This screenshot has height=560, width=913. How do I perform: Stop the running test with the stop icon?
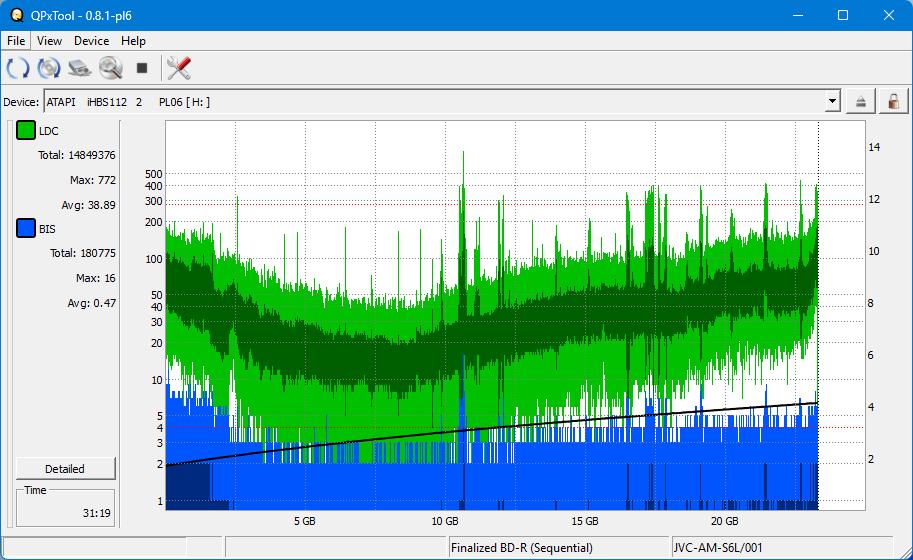coord(142,68)
